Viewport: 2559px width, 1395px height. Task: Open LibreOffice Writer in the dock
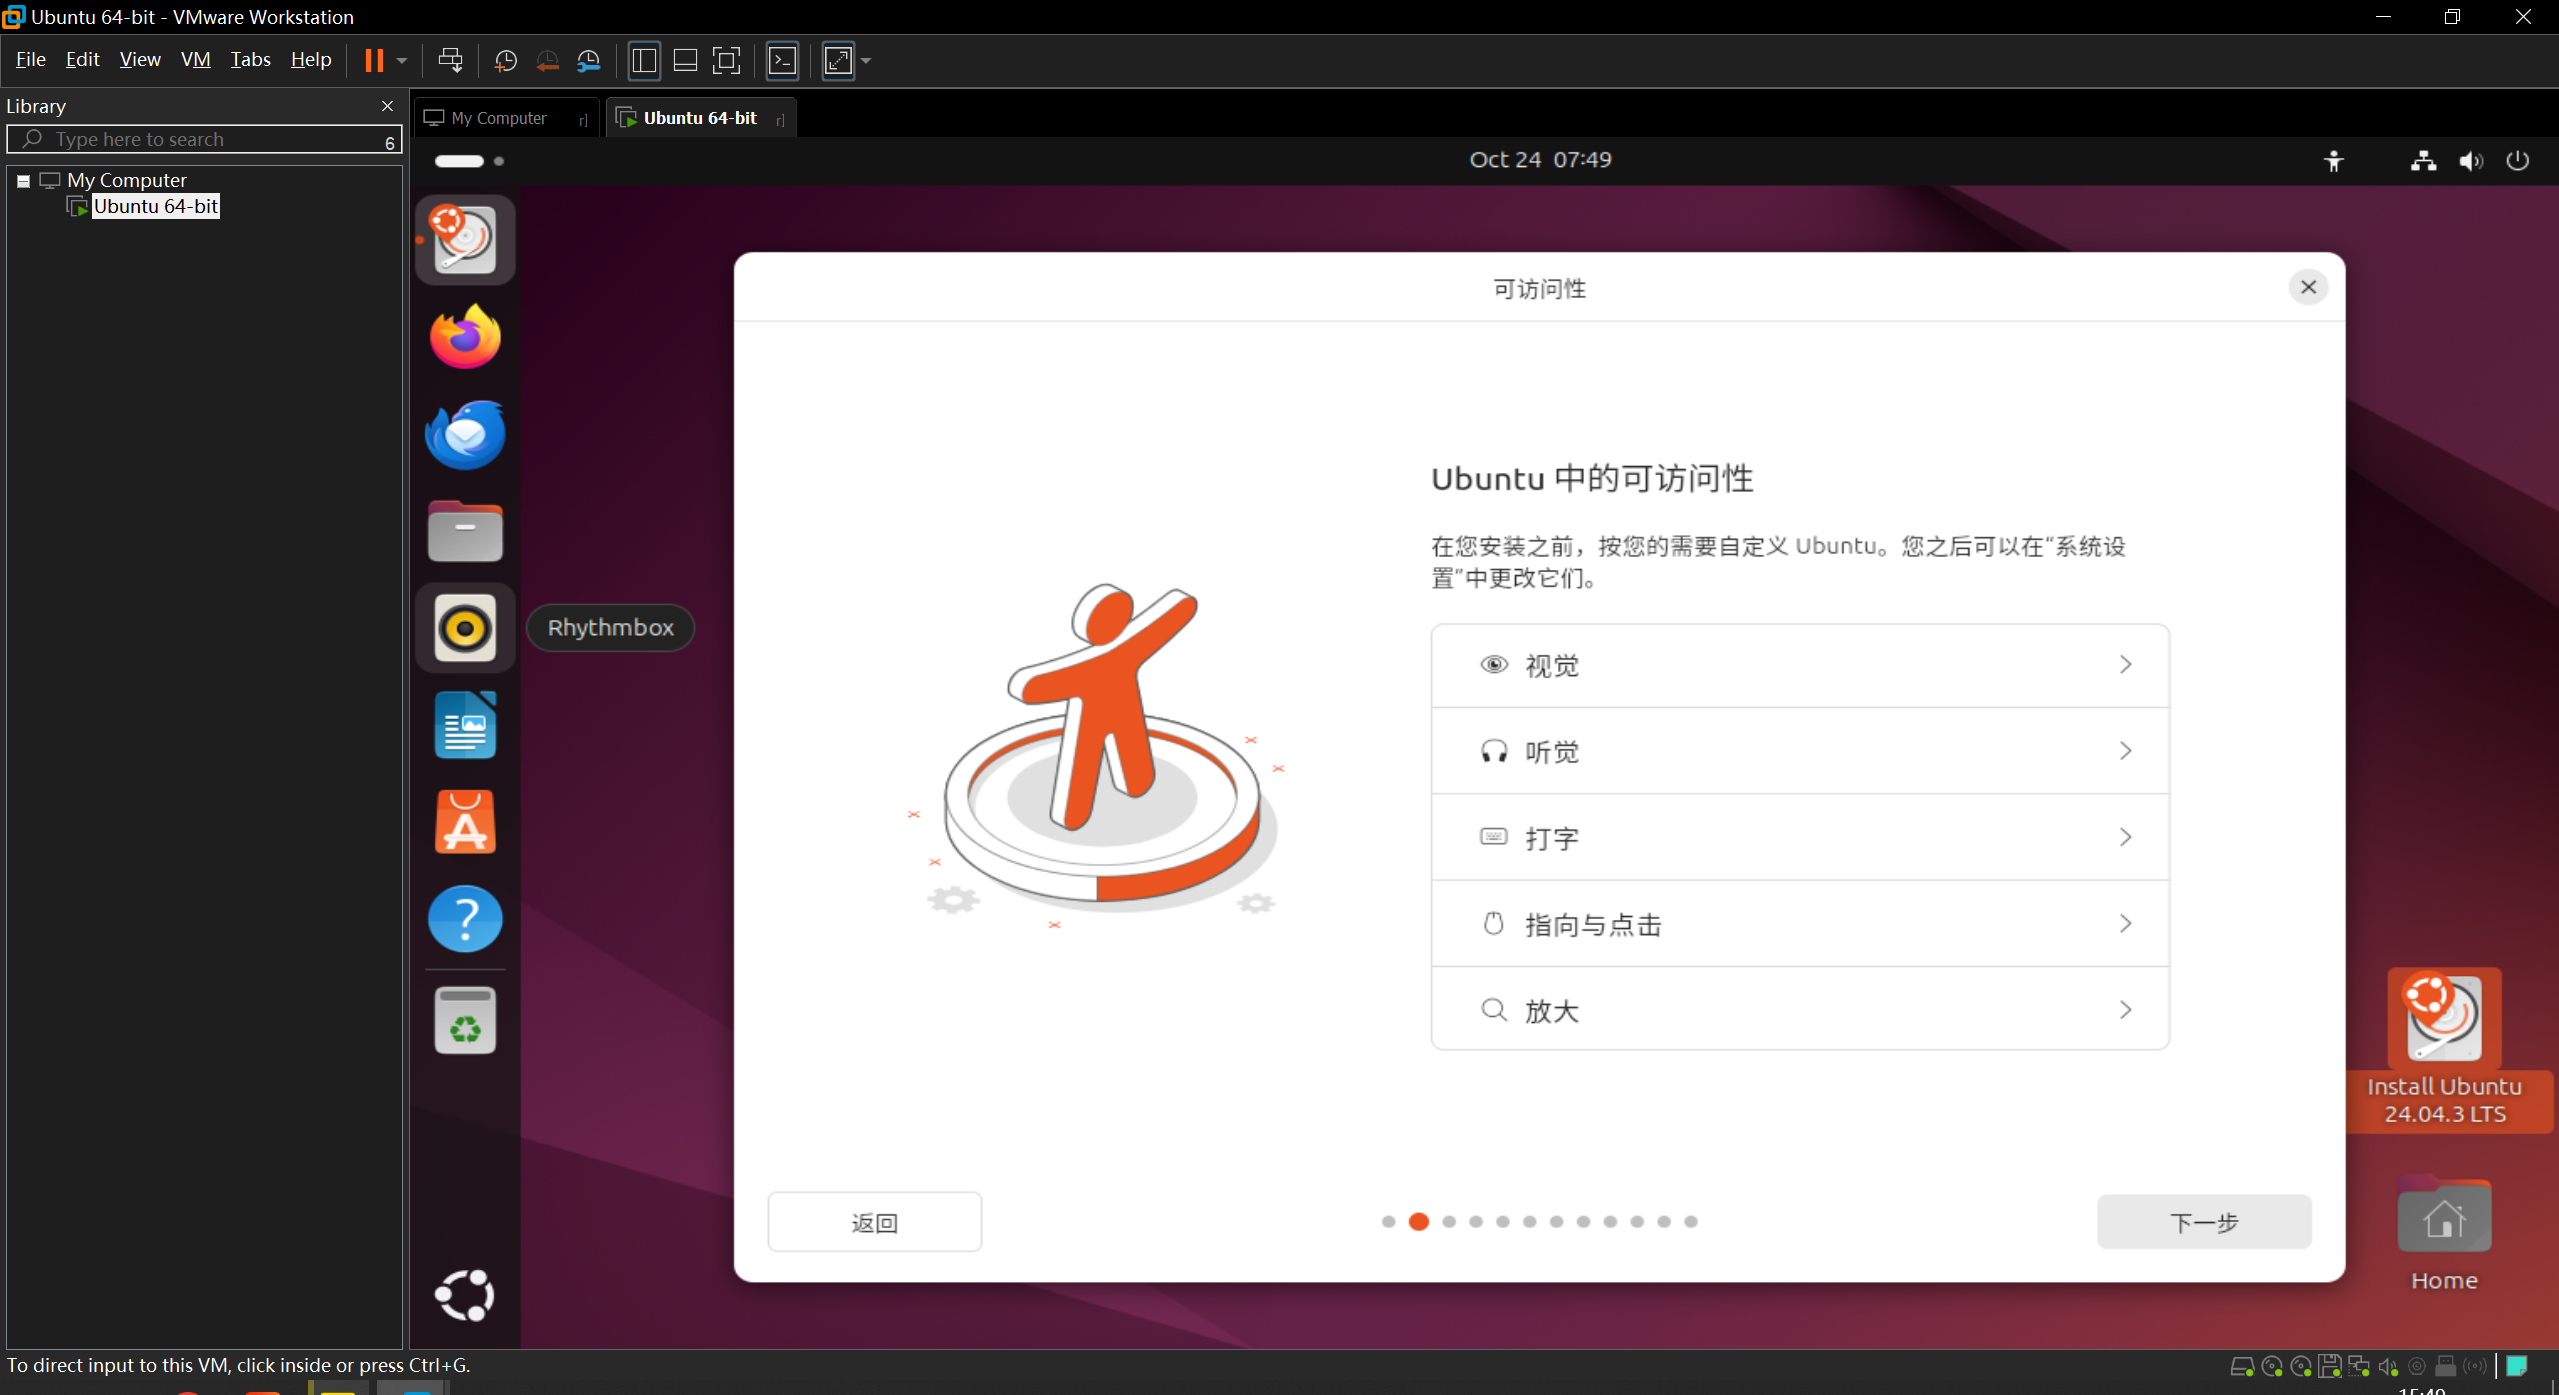pyautogui.click(x=465, y=726)
